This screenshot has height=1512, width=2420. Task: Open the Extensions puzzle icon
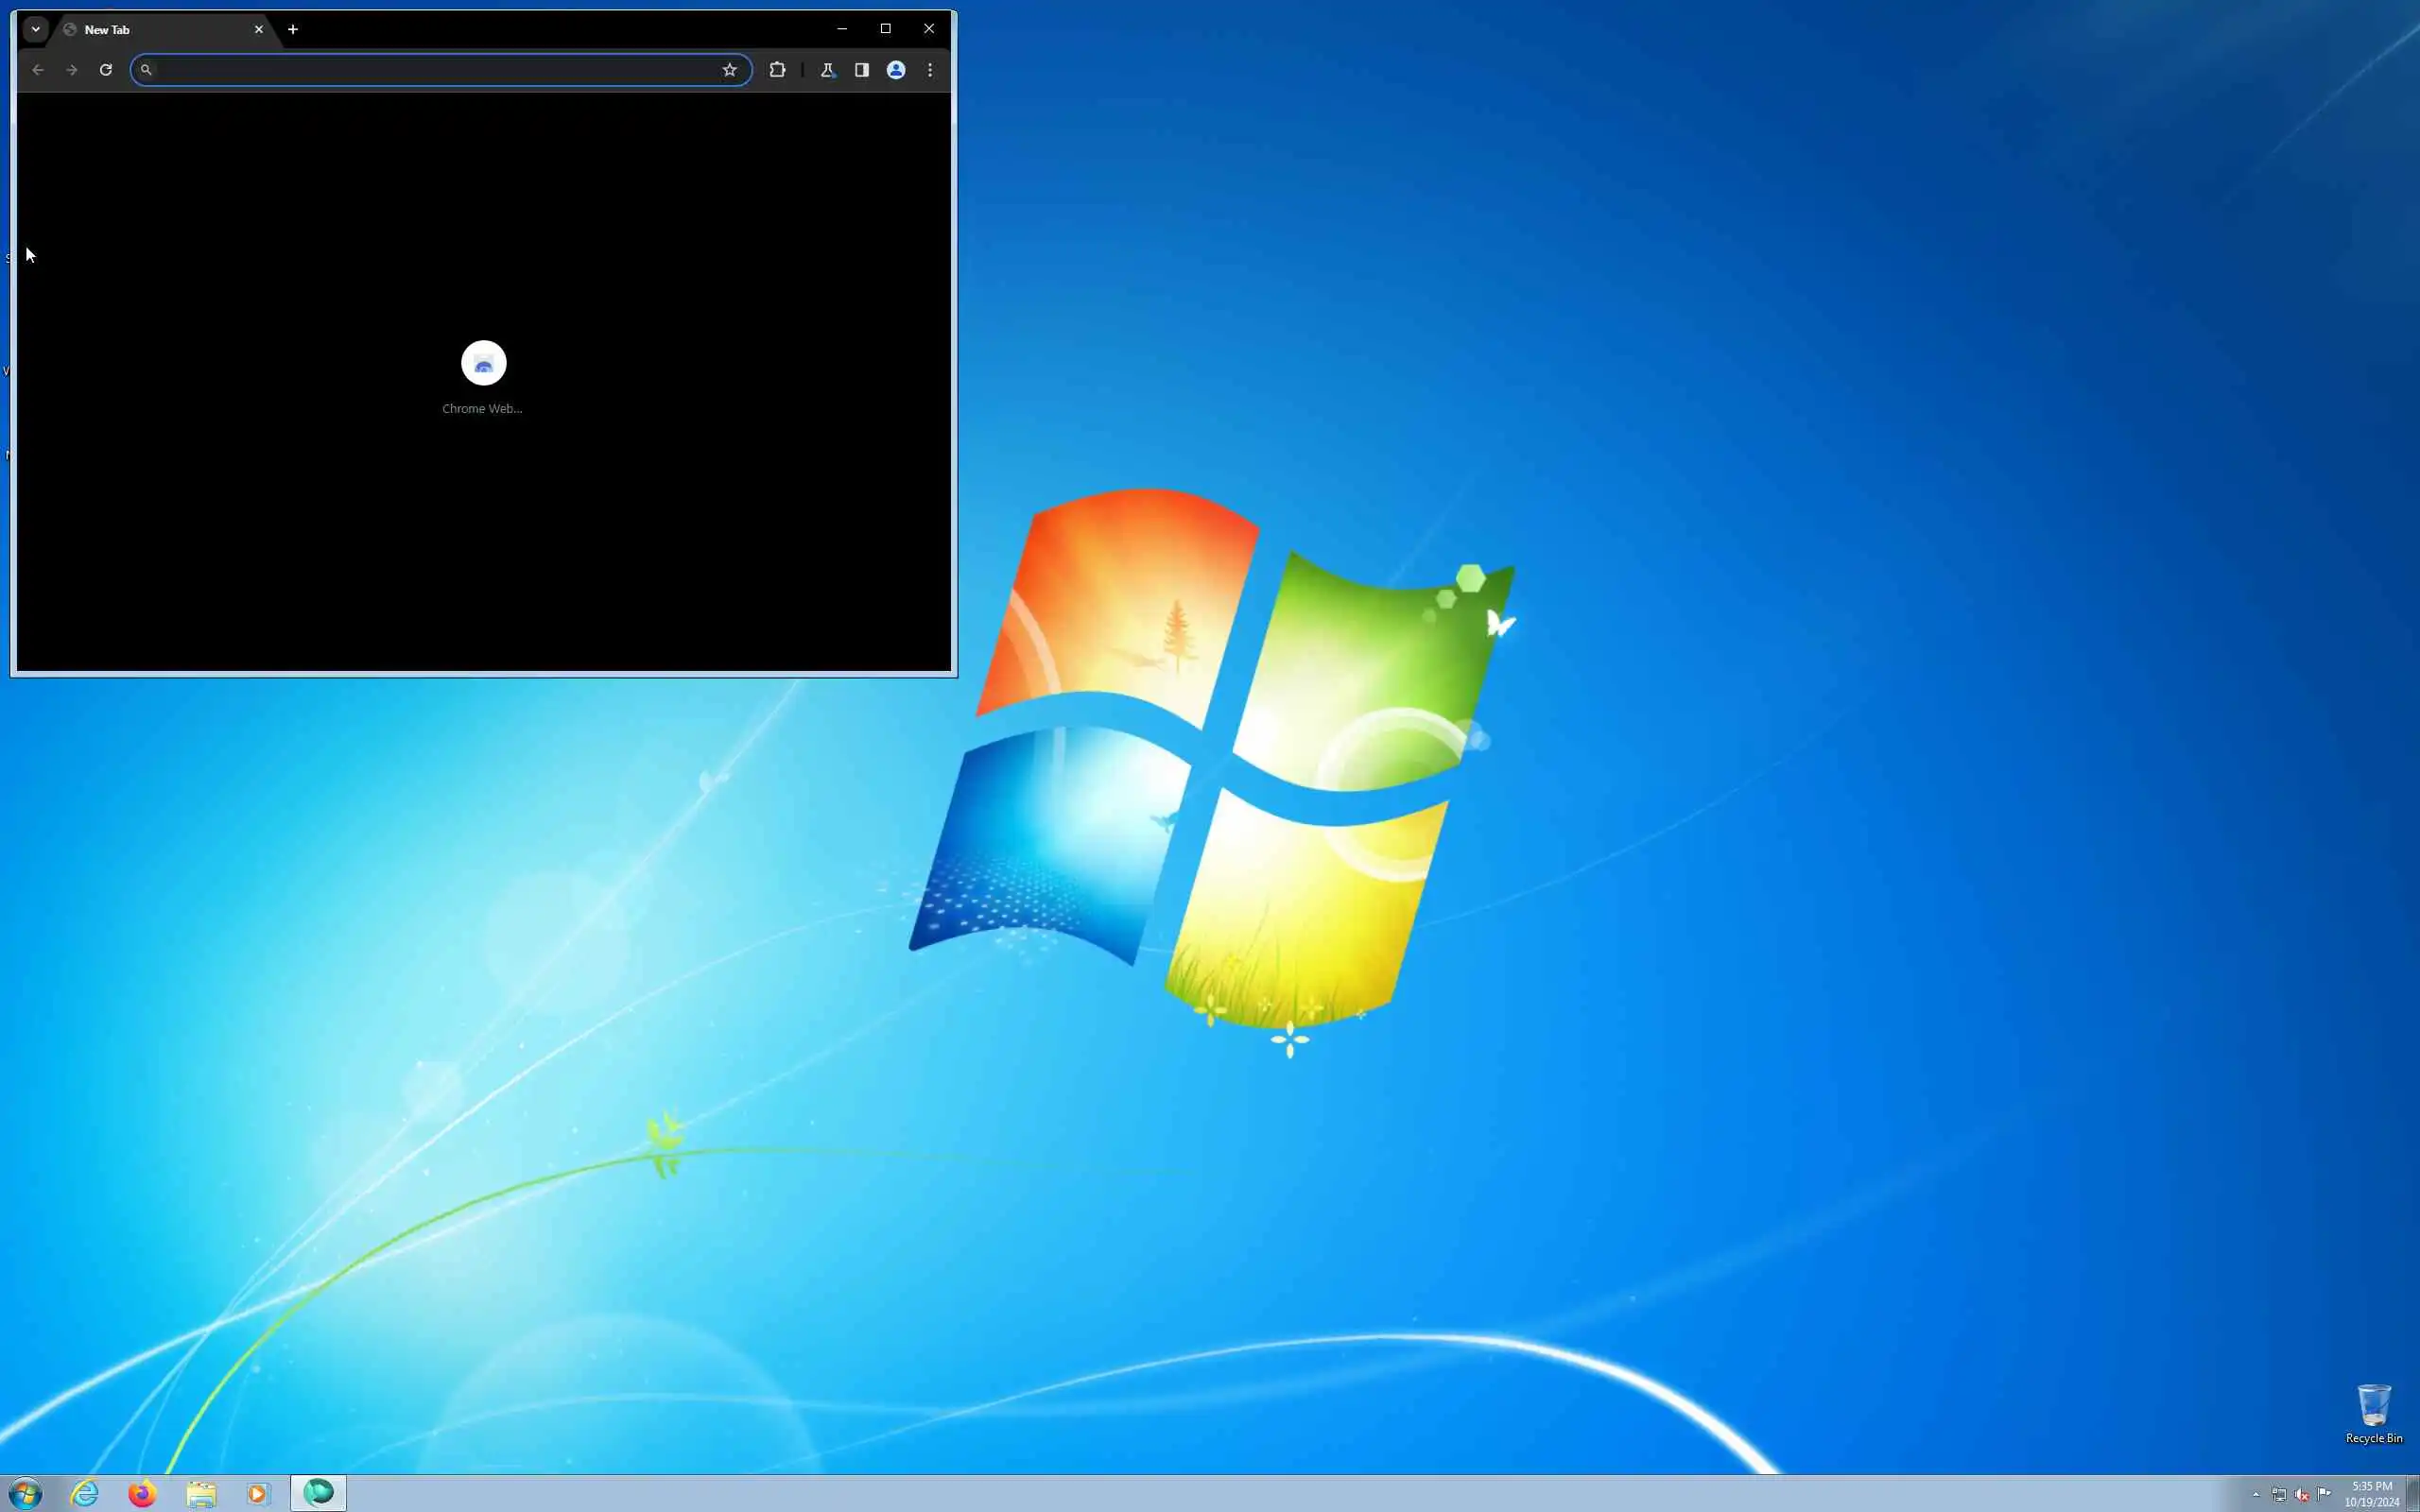[x=777, y=70]
